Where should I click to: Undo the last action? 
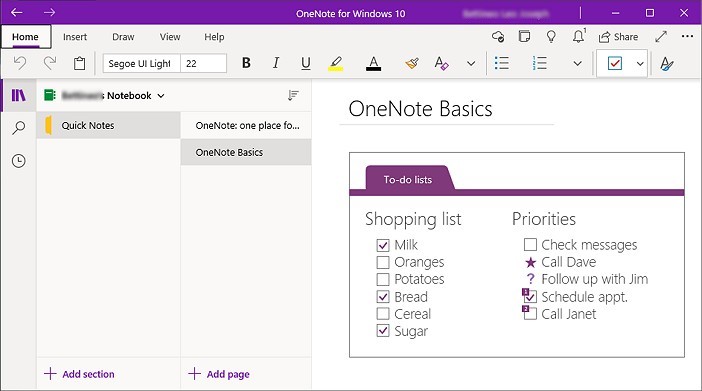click(x=20, y=63)
